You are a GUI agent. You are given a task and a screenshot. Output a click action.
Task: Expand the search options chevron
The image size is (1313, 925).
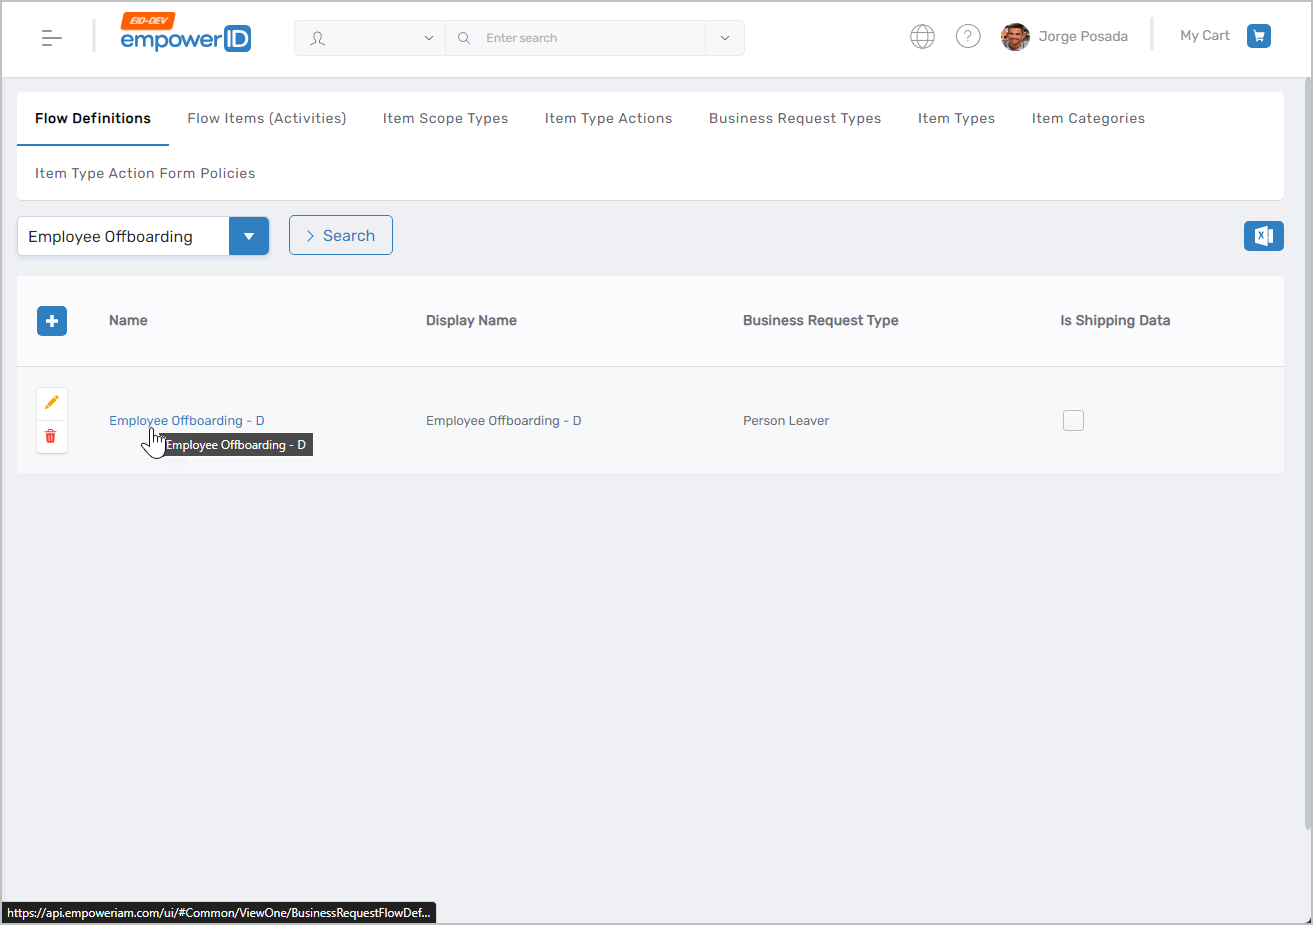click(724, 38)
